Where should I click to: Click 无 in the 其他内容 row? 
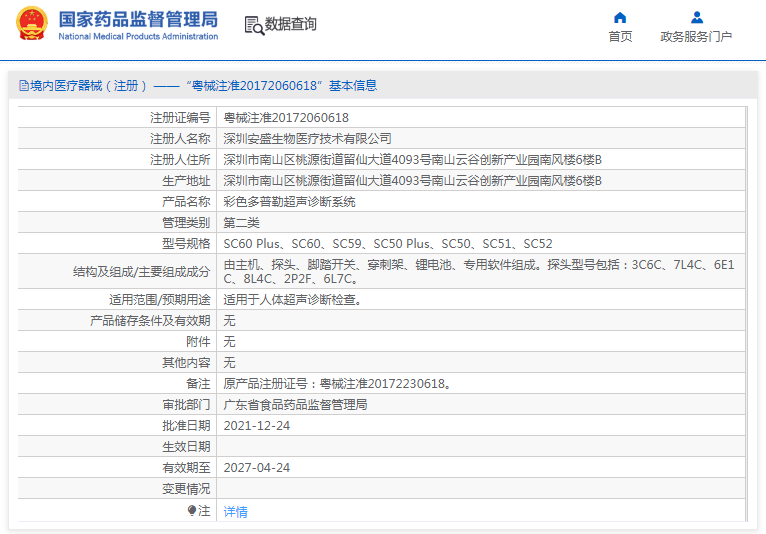[x=229, y=363]
